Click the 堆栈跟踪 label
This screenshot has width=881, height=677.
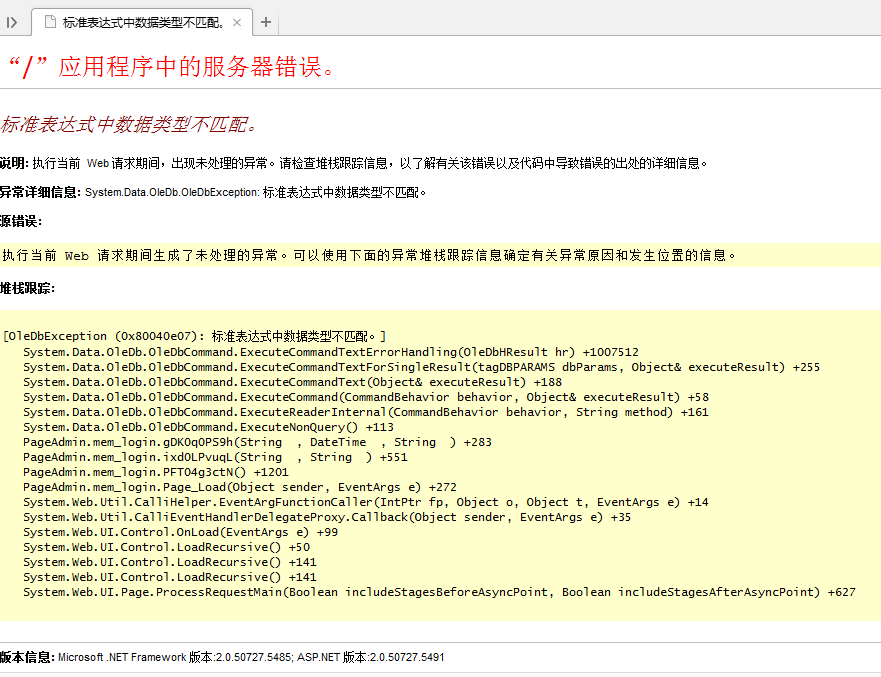click(27, 288)
